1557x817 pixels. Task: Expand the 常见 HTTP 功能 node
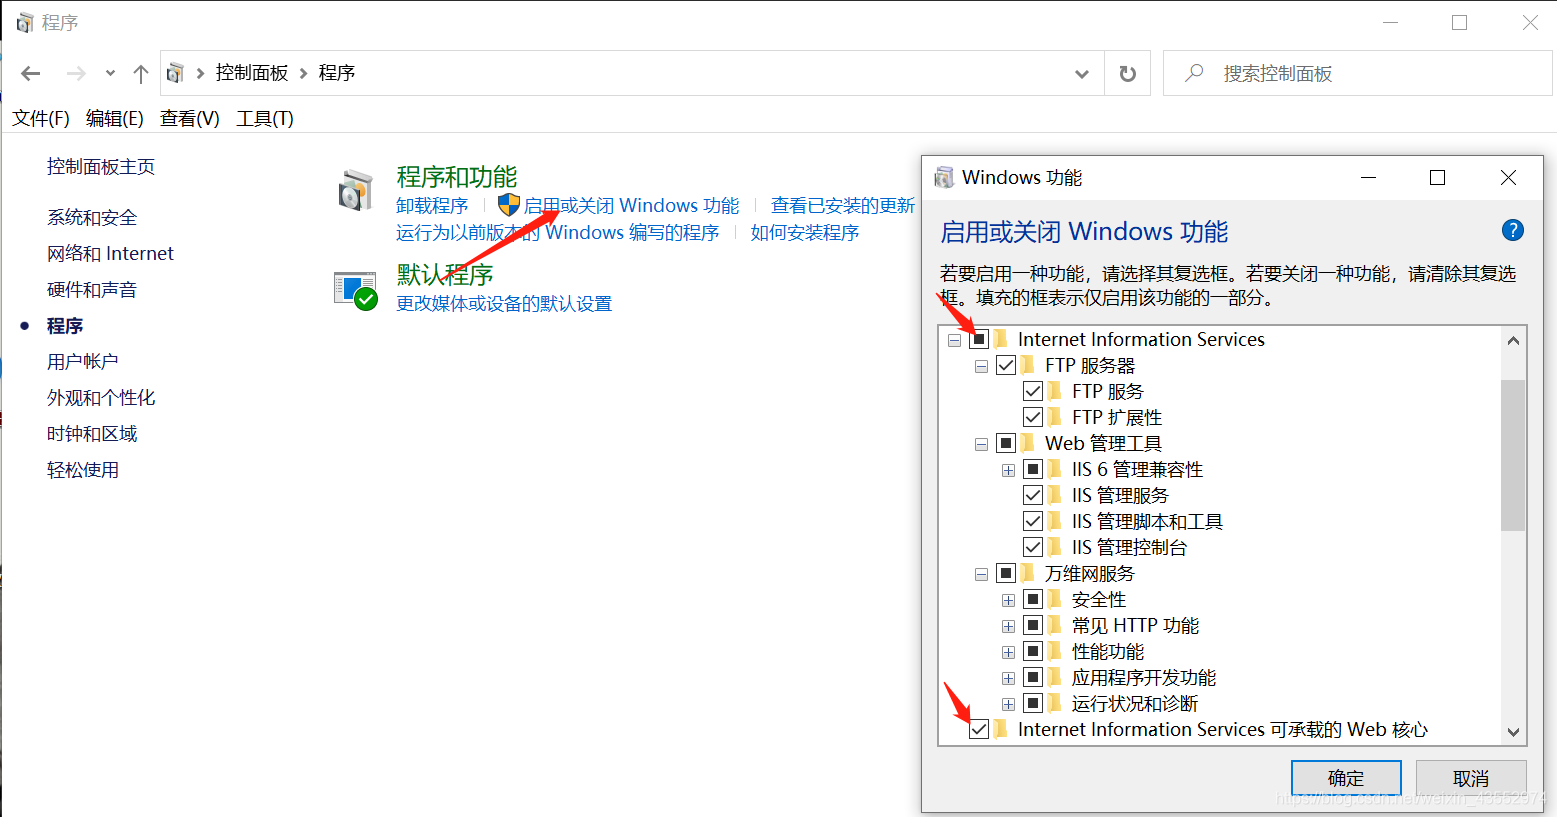tap(1008, 626)
